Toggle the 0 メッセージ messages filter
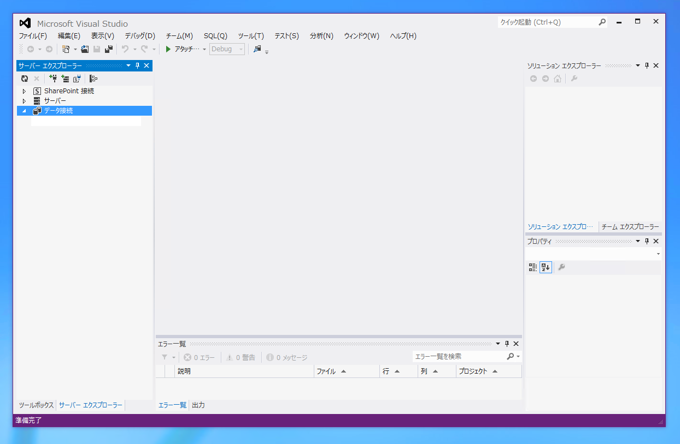This screenshot has width=680, height=444. pos(287,357)
